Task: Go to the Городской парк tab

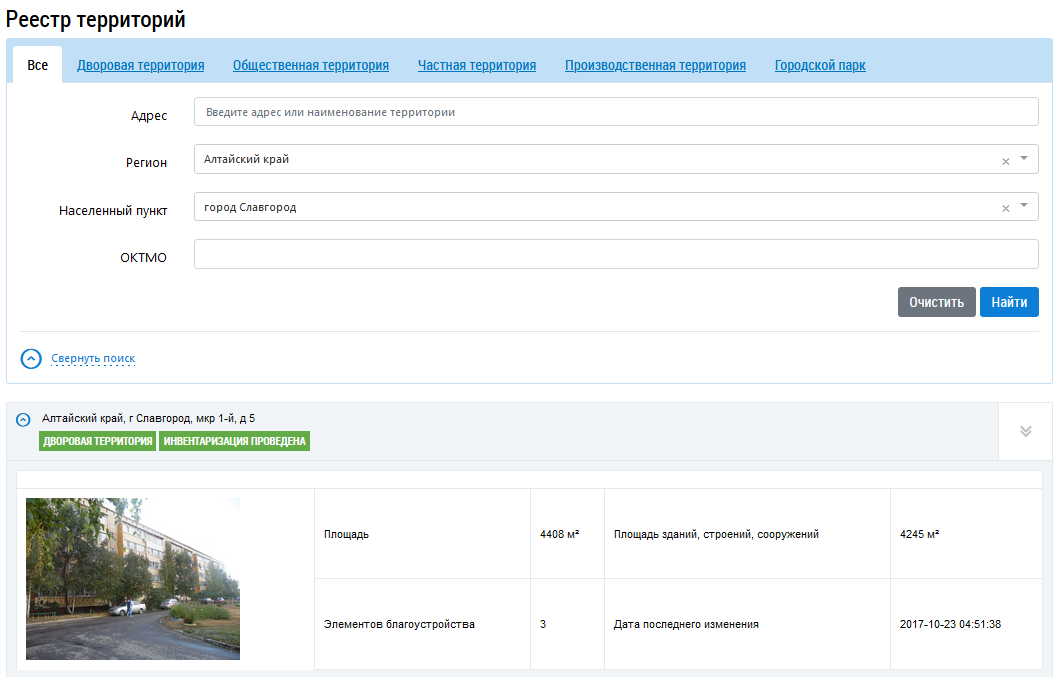Action: (820, 65)
